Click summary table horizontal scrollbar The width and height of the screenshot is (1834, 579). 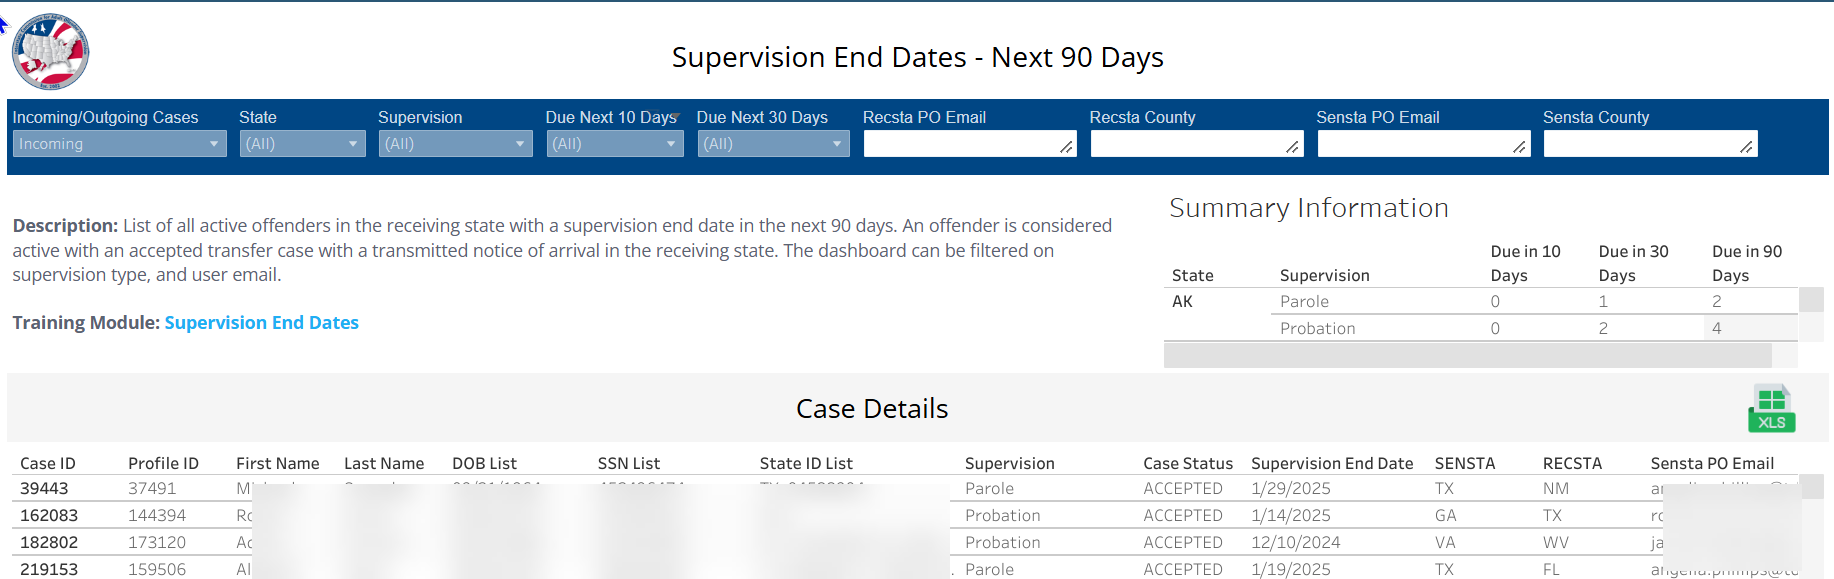coord(1467,355)
